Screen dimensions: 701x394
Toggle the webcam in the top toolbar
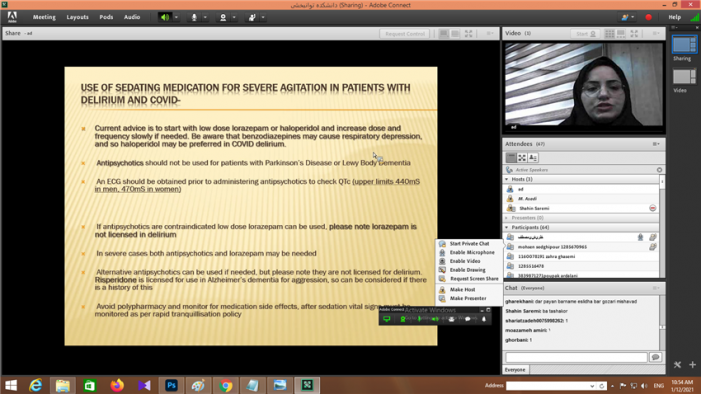tap(223, 17)
